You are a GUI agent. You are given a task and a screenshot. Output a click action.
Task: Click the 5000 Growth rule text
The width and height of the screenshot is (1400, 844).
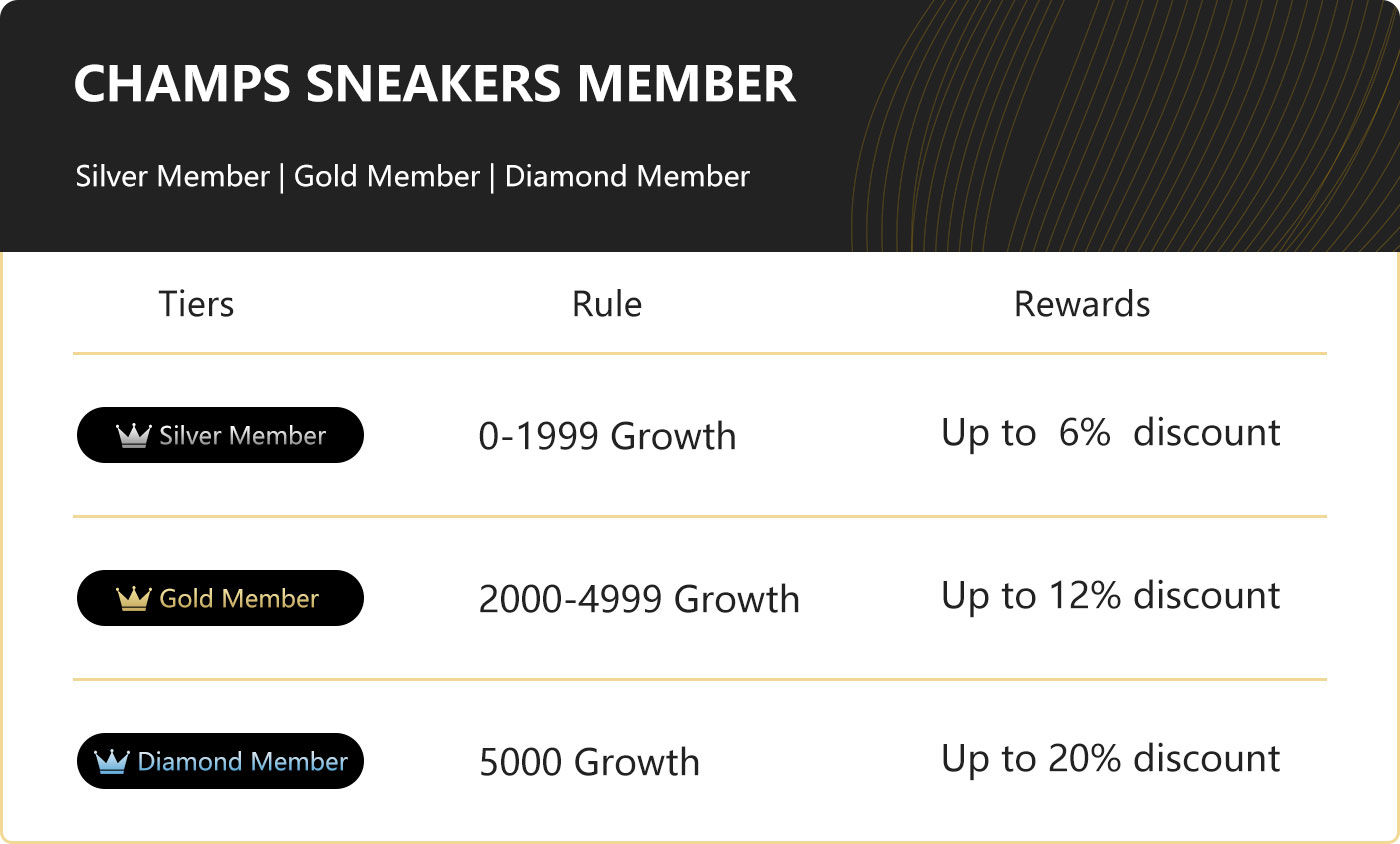[589, 762]
